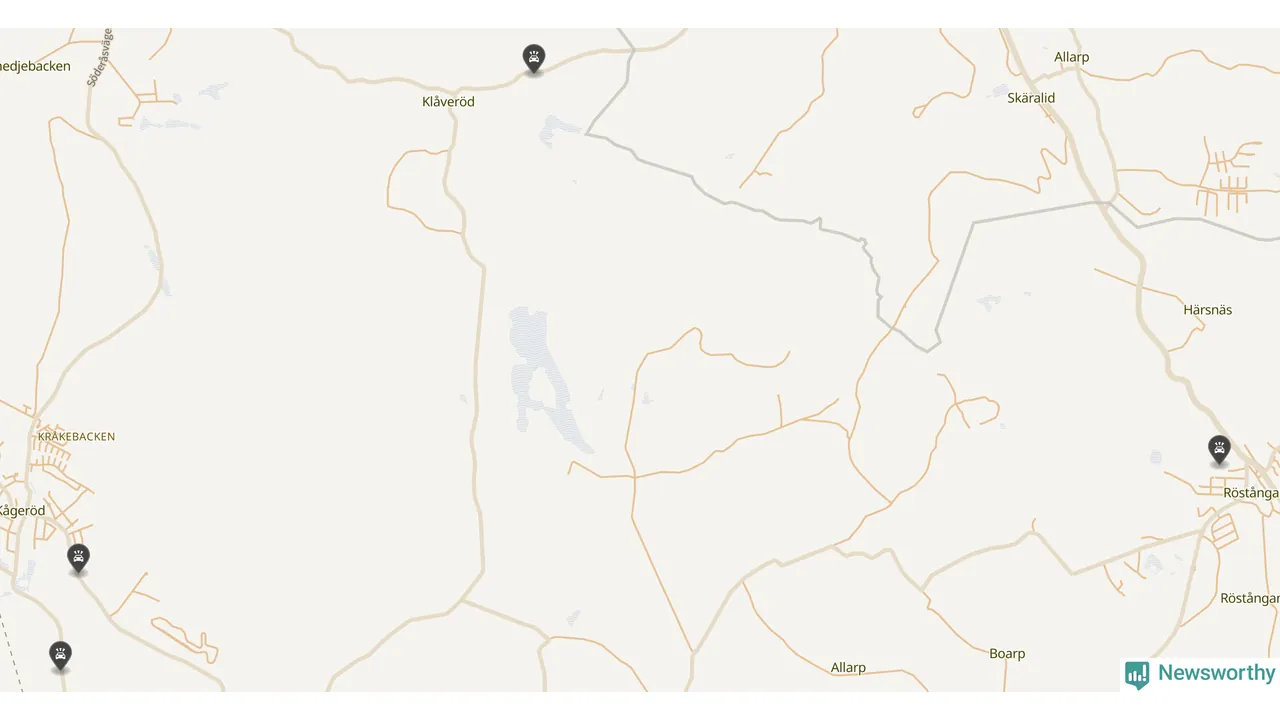Image resolution: width=1280 pixels, height=720 pixels.
Task: Select the Boarp place label
Action: pos(1007,654)
